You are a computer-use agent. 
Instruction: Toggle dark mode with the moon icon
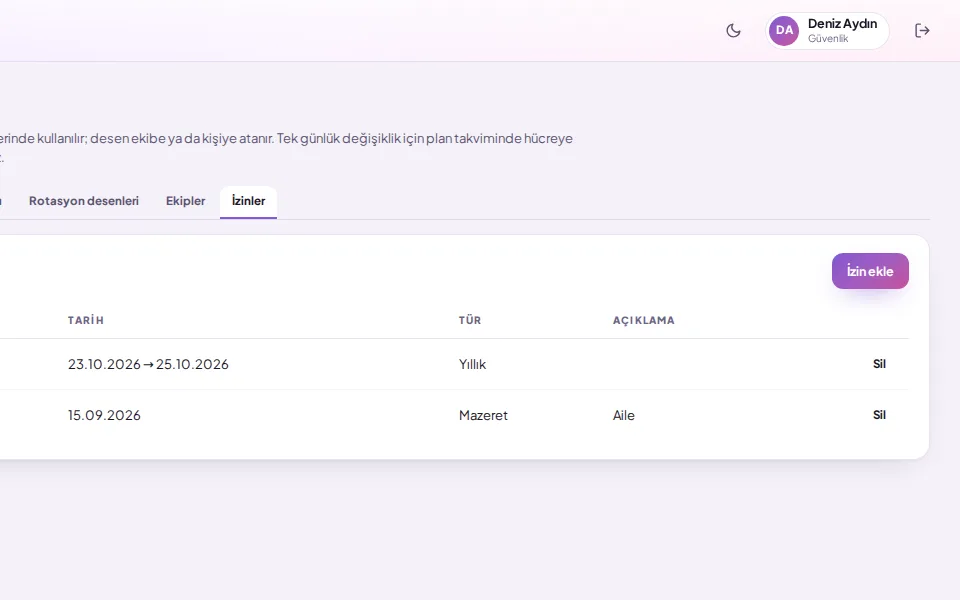[733, 31]
